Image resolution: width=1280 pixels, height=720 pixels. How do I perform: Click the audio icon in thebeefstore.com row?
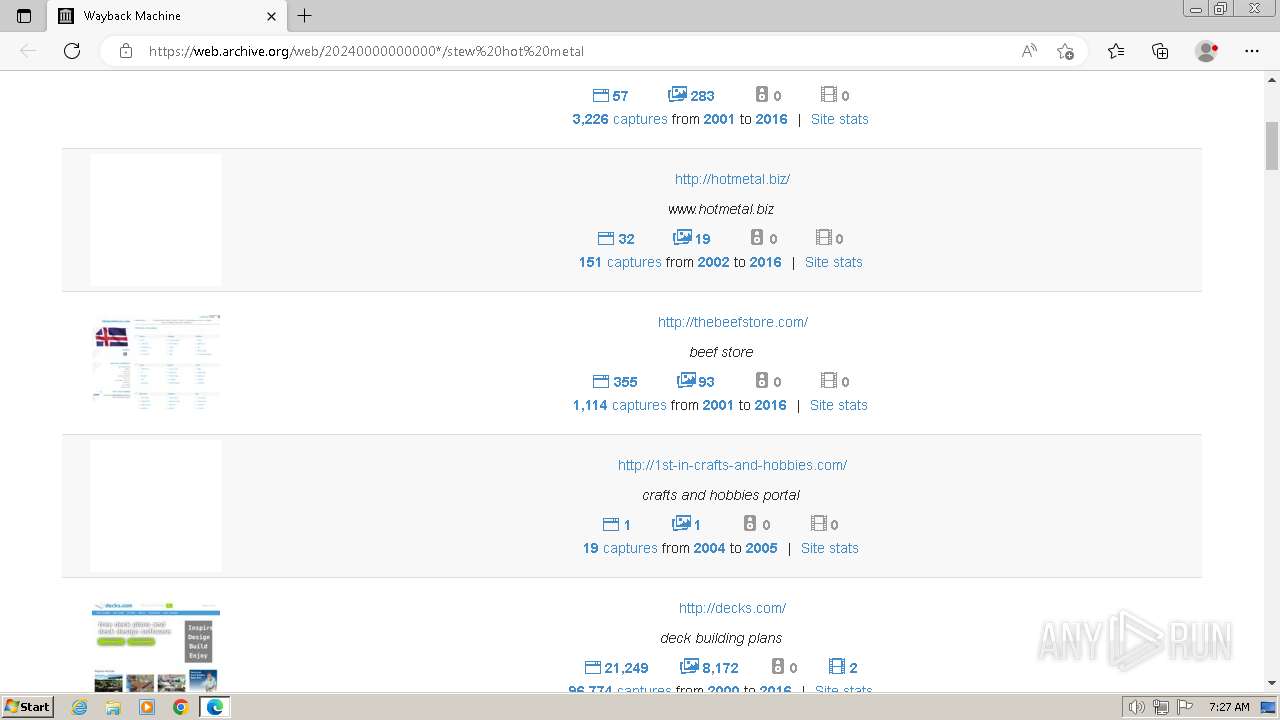click(x=762, y=381)
